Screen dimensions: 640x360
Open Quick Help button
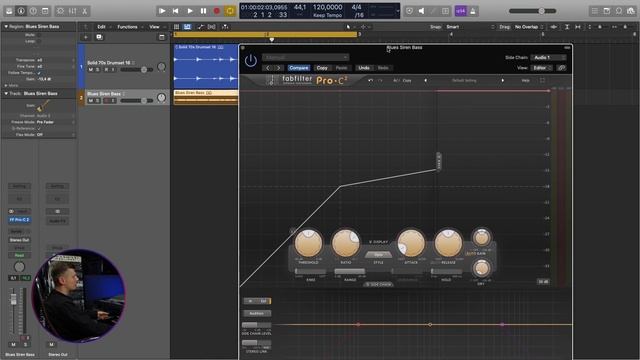click(x=33, y=11)
